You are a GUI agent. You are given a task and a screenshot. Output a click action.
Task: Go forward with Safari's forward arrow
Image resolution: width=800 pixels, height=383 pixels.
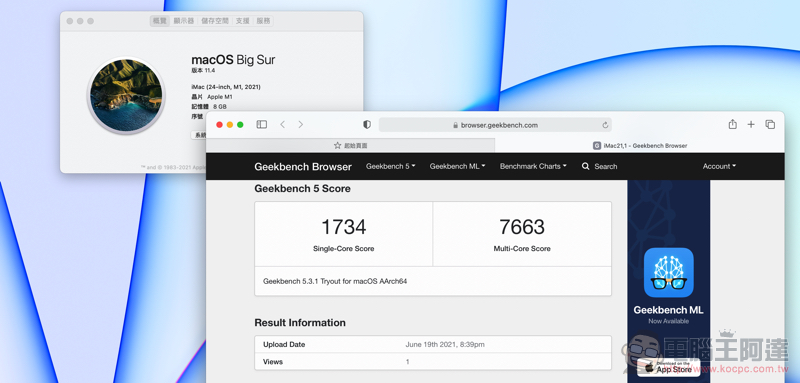coord(301,124)
